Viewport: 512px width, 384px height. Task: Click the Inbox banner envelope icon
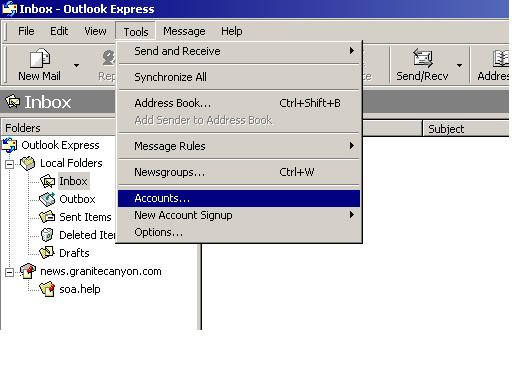[13, 101]
